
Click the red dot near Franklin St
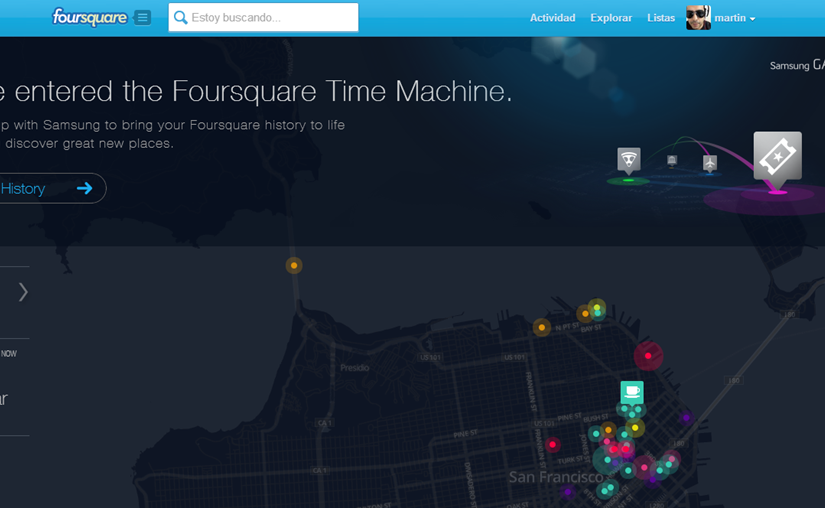pos(552,445)
